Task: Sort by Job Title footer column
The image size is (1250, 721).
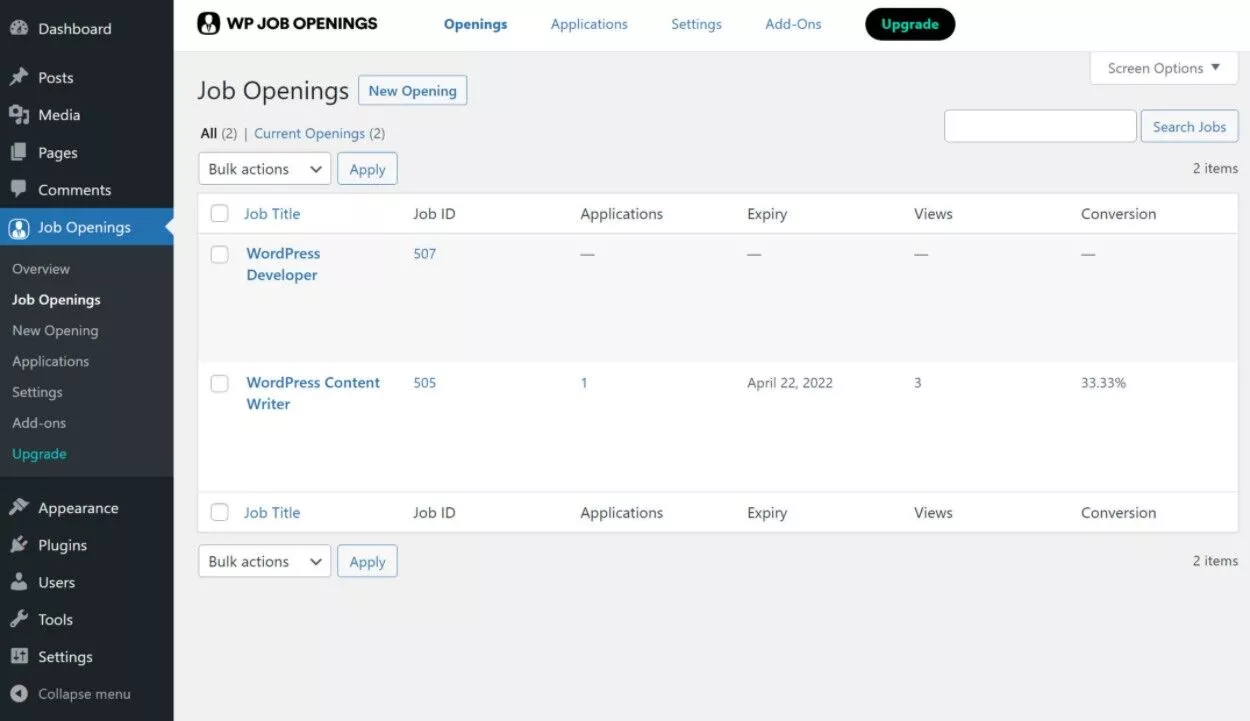Action: click(x=272, y=512)
